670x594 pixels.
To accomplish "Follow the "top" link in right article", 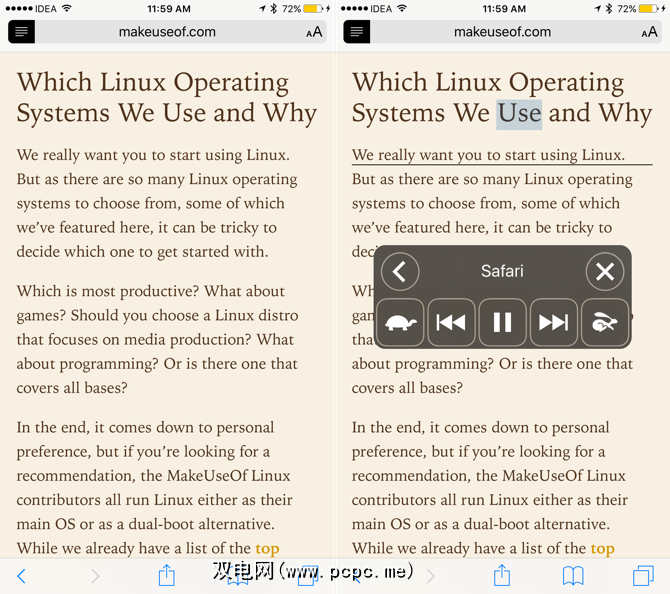I will (602, 548).
